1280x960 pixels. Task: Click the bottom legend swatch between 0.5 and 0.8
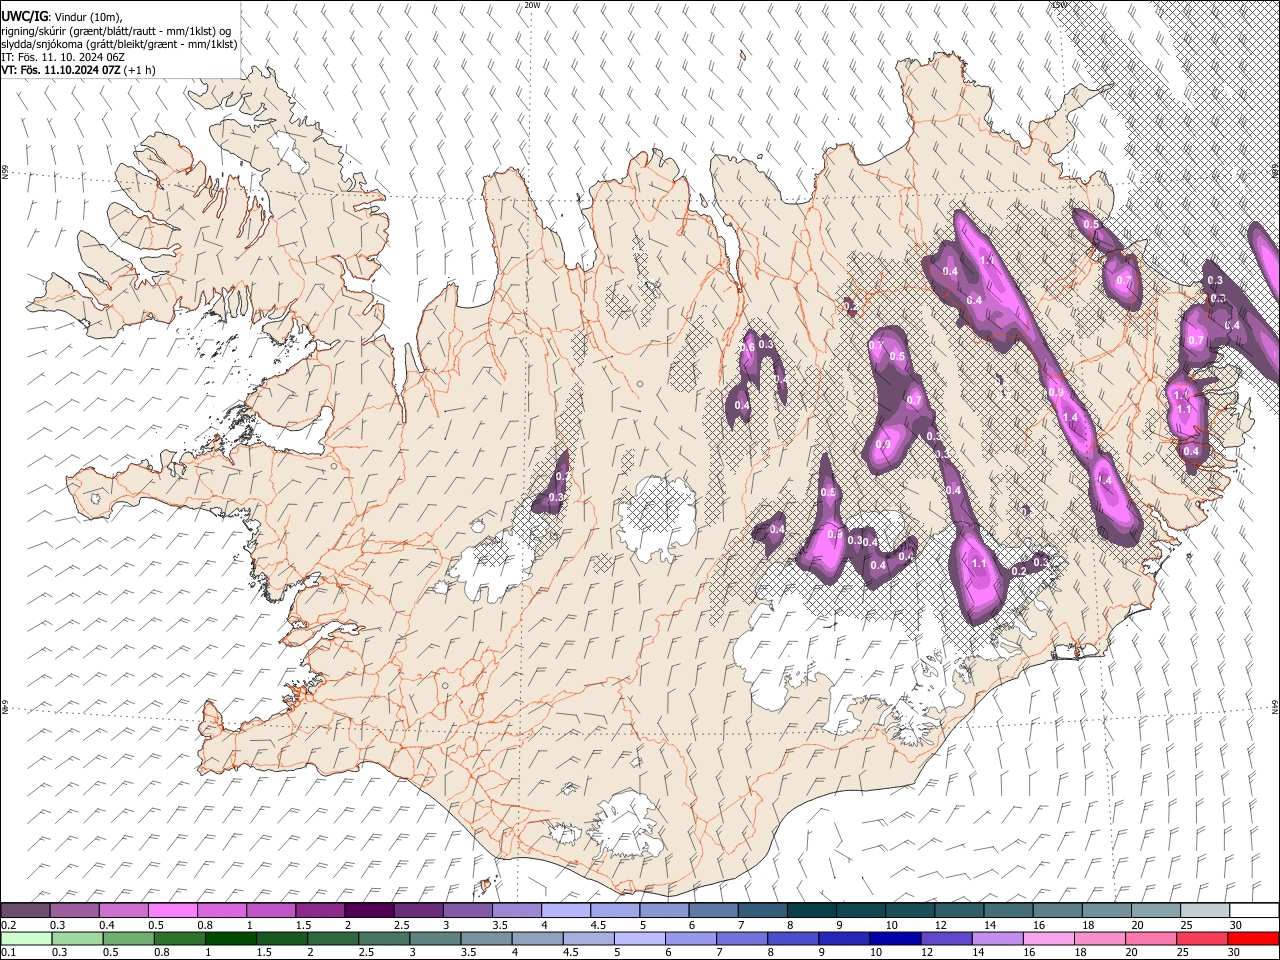[128, 938]
